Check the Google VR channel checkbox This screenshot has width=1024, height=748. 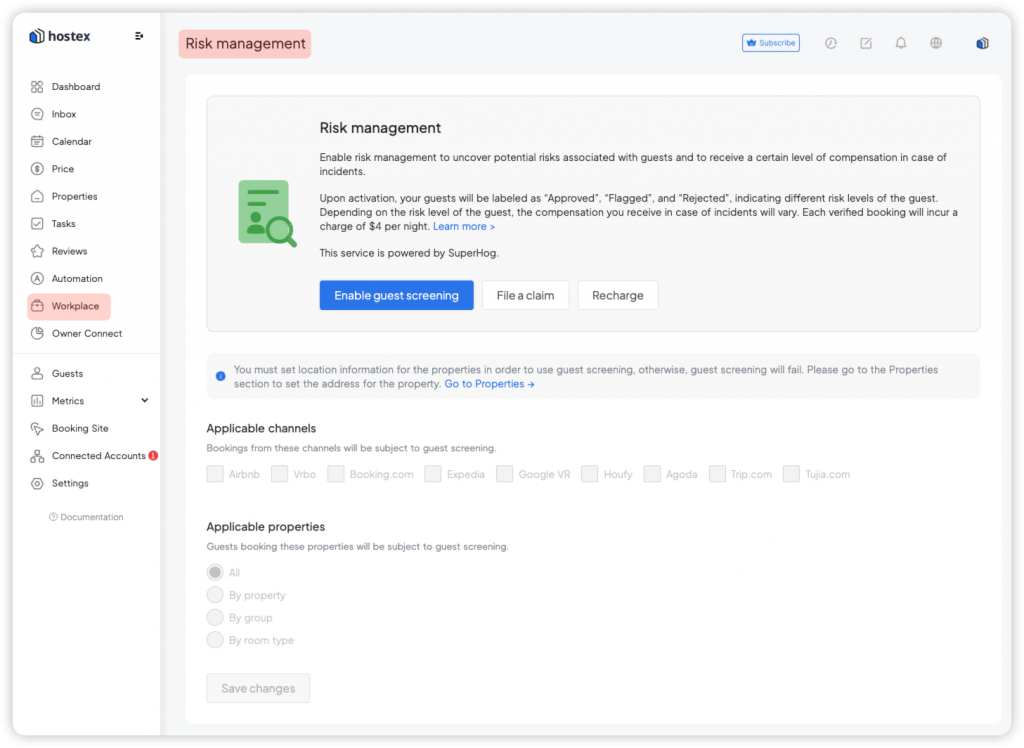[504, 474]
